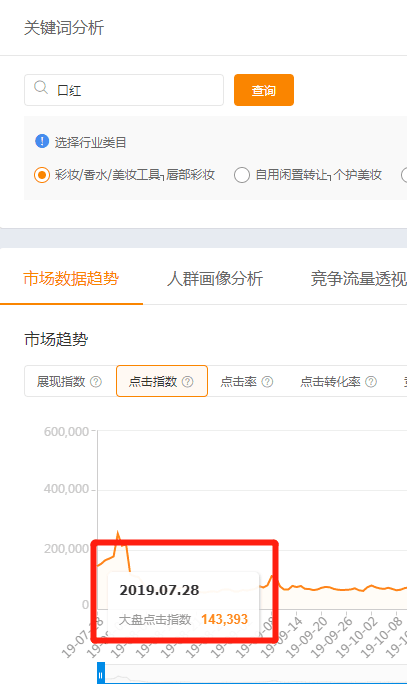Open help icon next to 展现指数
407x684 pixels.
point(96,382)
